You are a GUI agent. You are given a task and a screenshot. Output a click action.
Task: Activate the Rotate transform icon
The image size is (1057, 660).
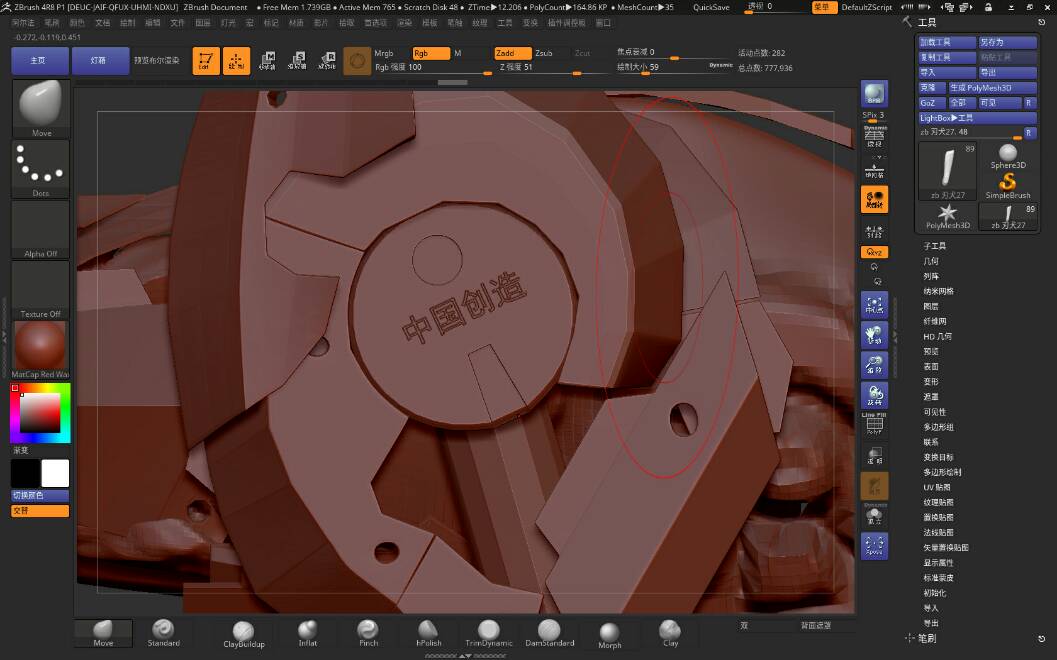coord(327,61)
